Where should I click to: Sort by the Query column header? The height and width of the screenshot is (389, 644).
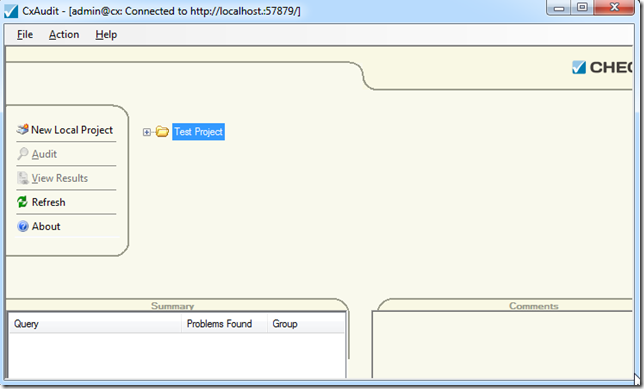[x=95, y=324]
